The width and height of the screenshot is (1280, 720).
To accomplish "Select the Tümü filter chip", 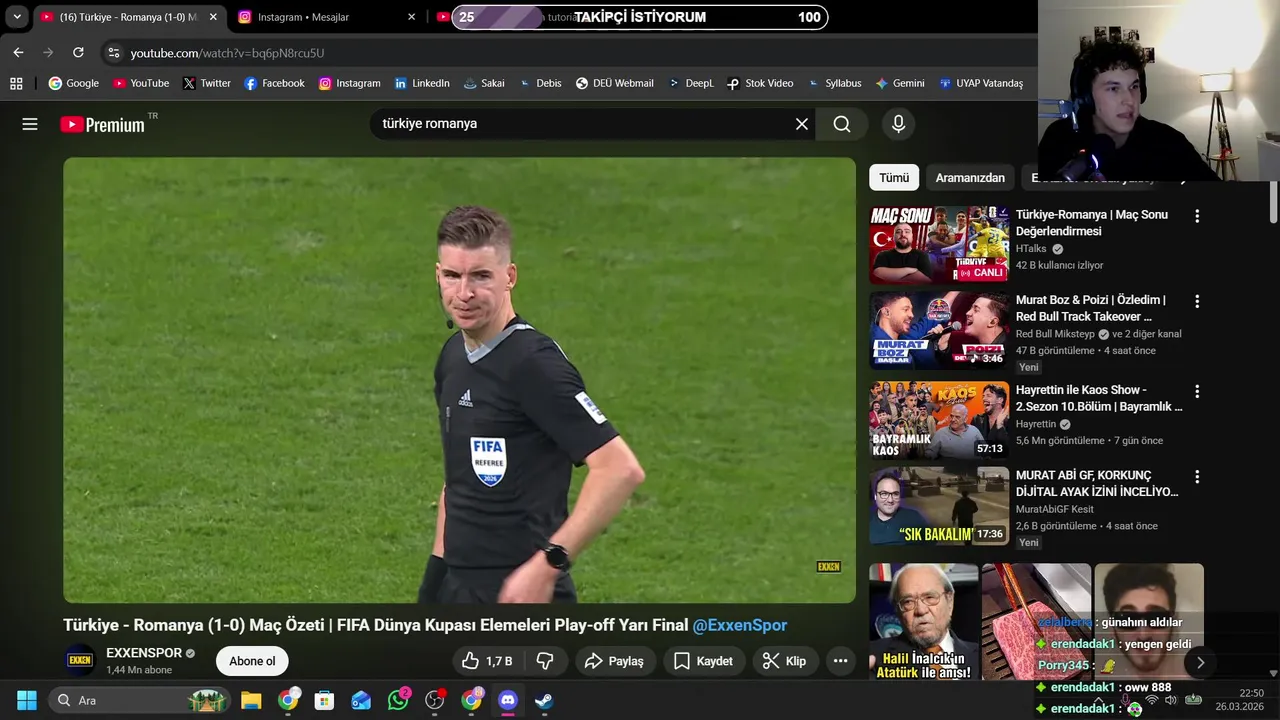I will pos(894,178).
